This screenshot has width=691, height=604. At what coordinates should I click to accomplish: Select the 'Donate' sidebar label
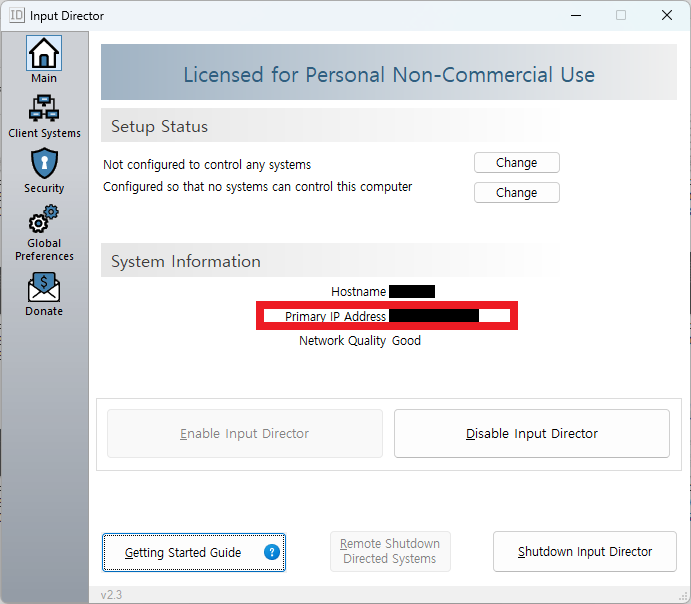point(44,311)
